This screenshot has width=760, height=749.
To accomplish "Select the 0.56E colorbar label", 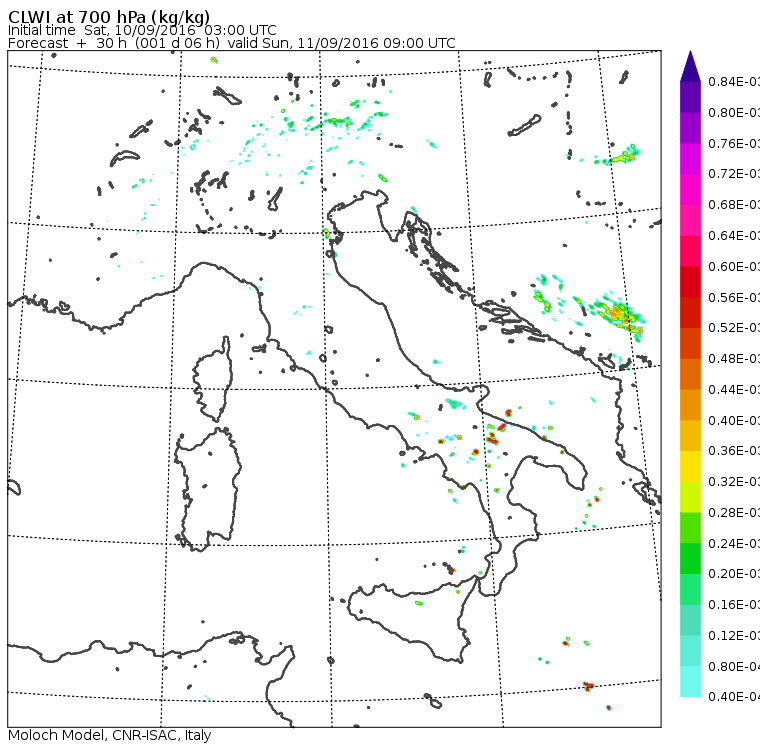I will (x=734, y=297).
